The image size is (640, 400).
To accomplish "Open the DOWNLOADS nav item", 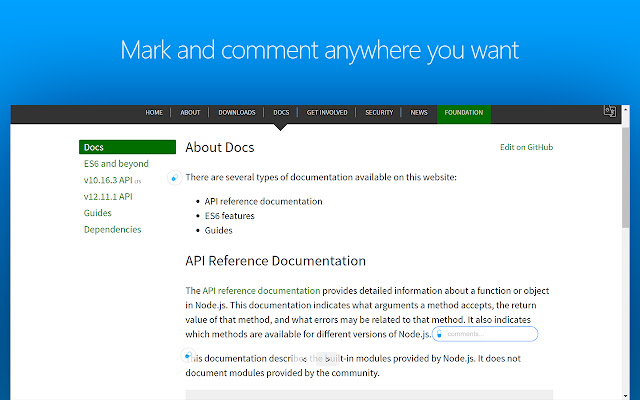I will pos(237,113).
